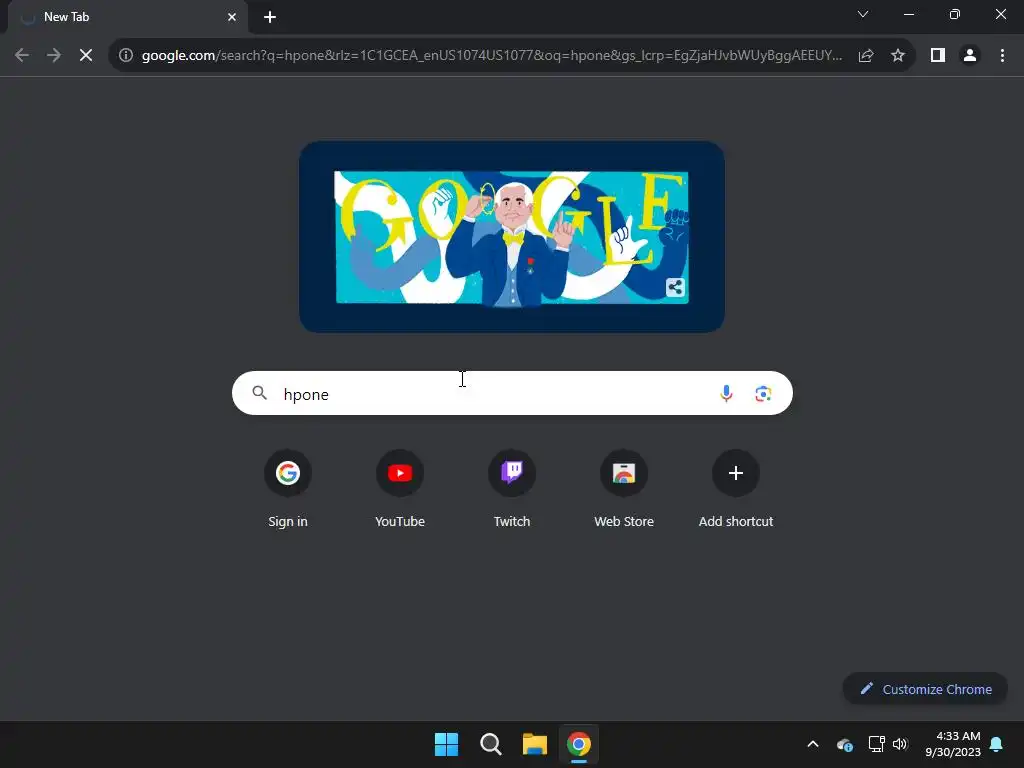This screenshot has width=1024, height=768.
Task: Search by image with Google Lens
Action: (763, 393)
